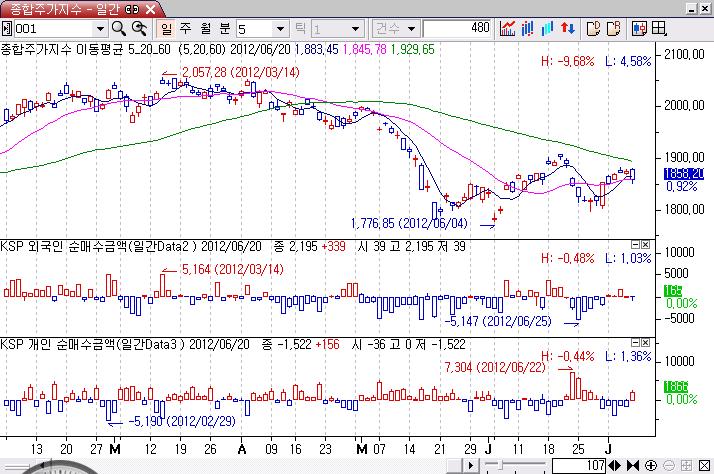The image size is (714, 474).
Task: Click the second magnifier icon with arrow
Action: coord(140,28)
